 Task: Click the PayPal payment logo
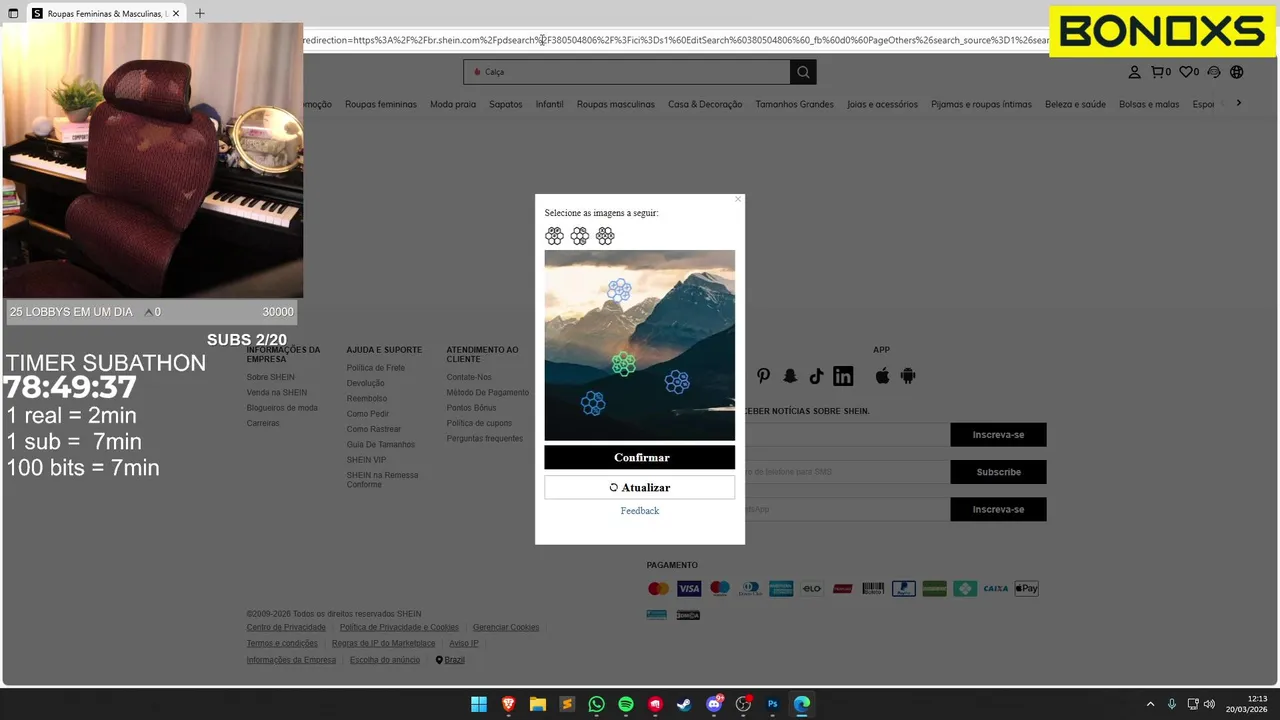[903, 588]
